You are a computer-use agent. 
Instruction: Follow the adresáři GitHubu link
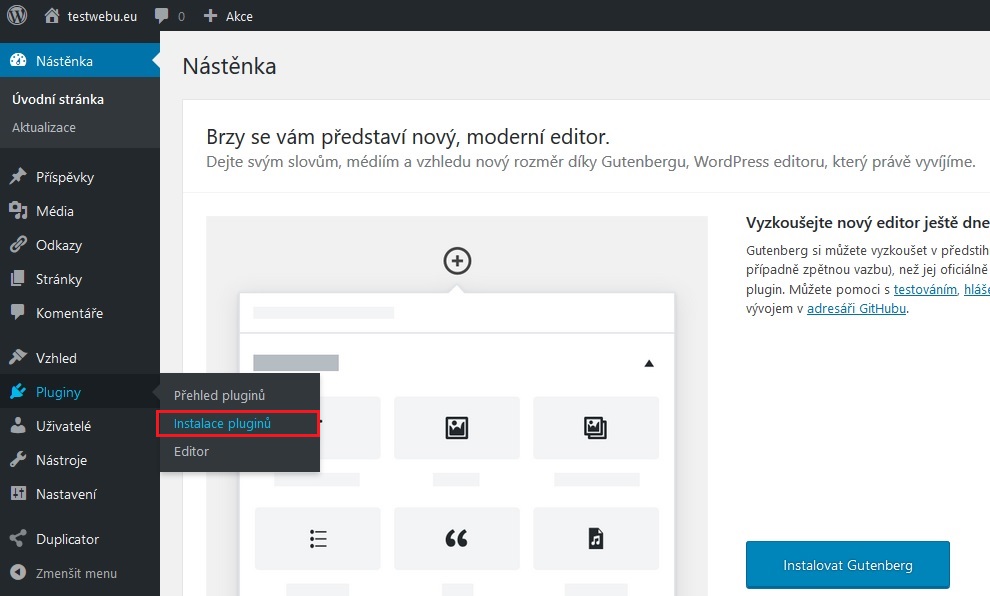pyautogui.click(x=857, y=309)
